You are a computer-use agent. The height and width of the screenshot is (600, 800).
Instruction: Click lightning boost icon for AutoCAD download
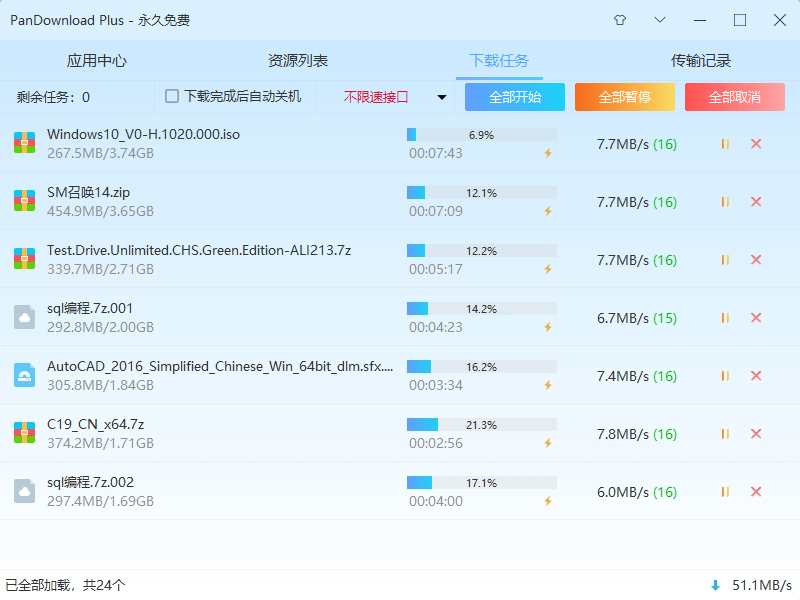(548, 385)
